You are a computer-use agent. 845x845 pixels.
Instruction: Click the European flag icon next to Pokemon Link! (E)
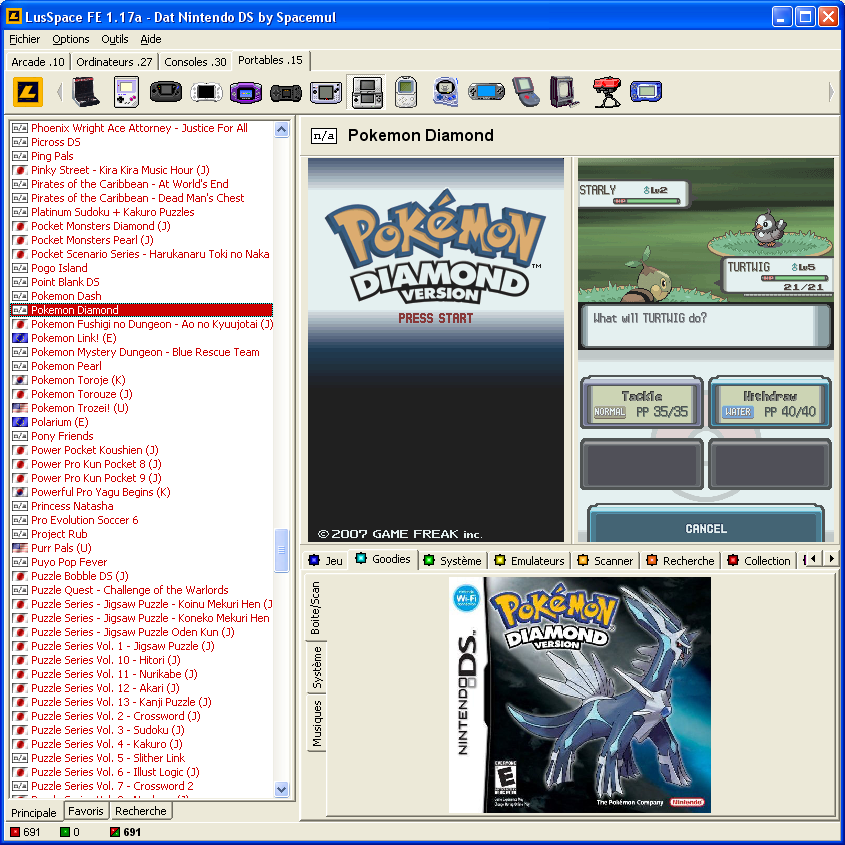(x=20, y=338)
